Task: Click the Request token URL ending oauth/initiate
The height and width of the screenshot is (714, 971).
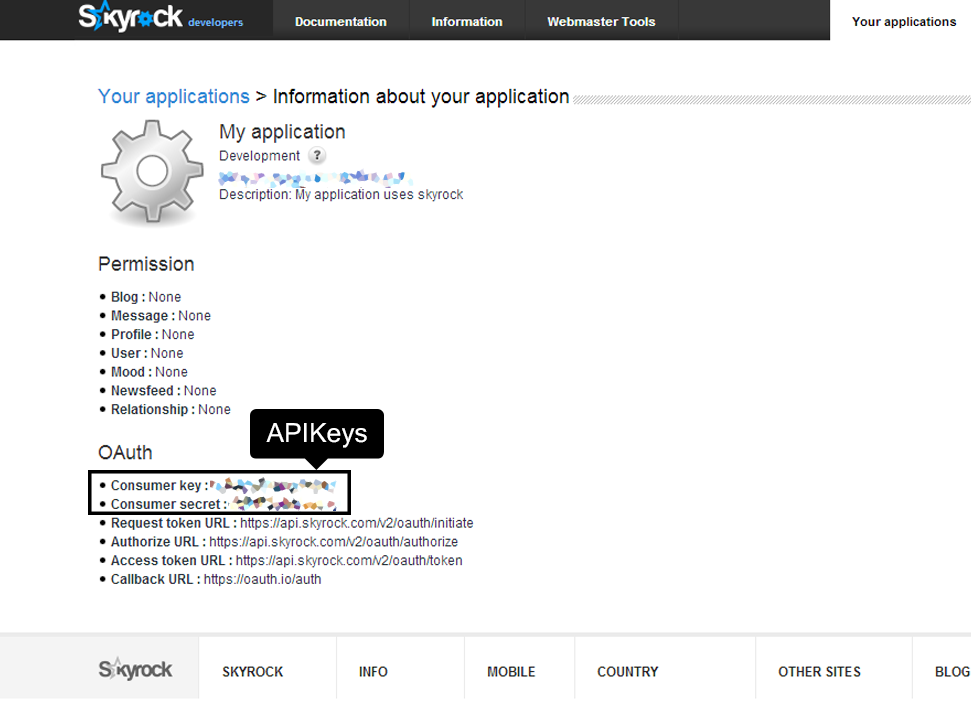Action: point(357,523)
